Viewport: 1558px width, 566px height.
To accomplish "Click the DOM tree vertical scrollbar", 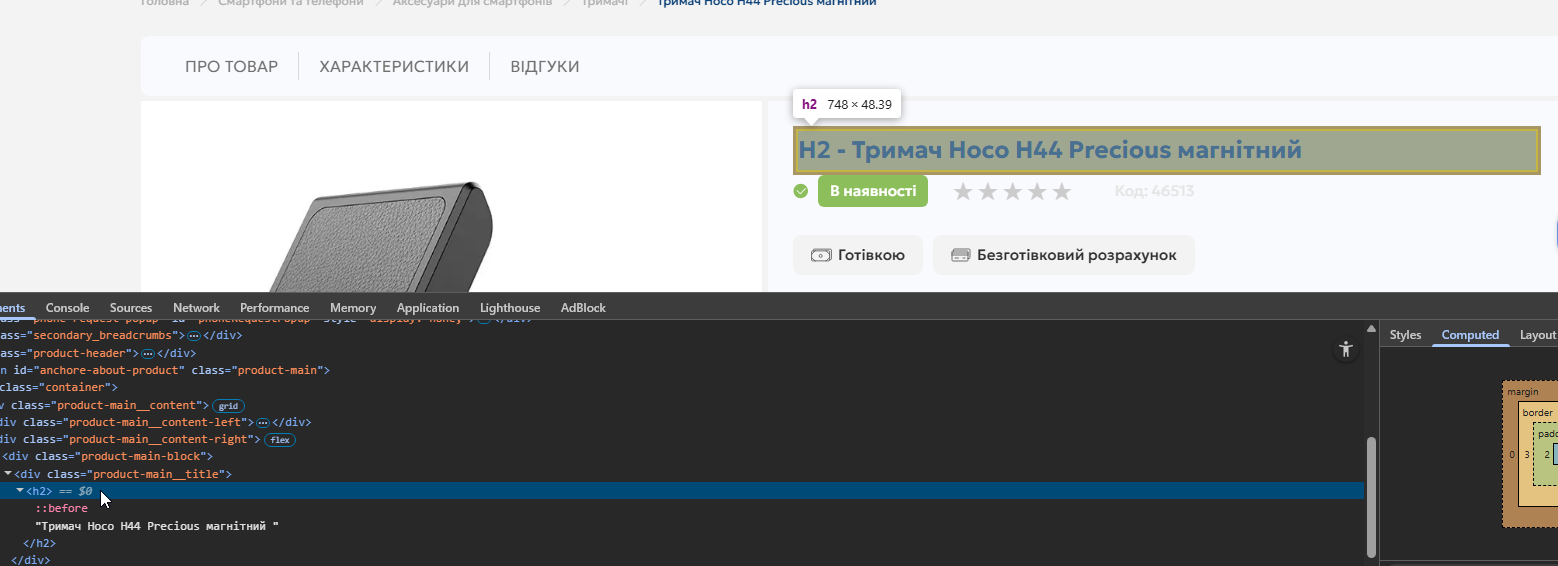I will tap(1371, 496).
